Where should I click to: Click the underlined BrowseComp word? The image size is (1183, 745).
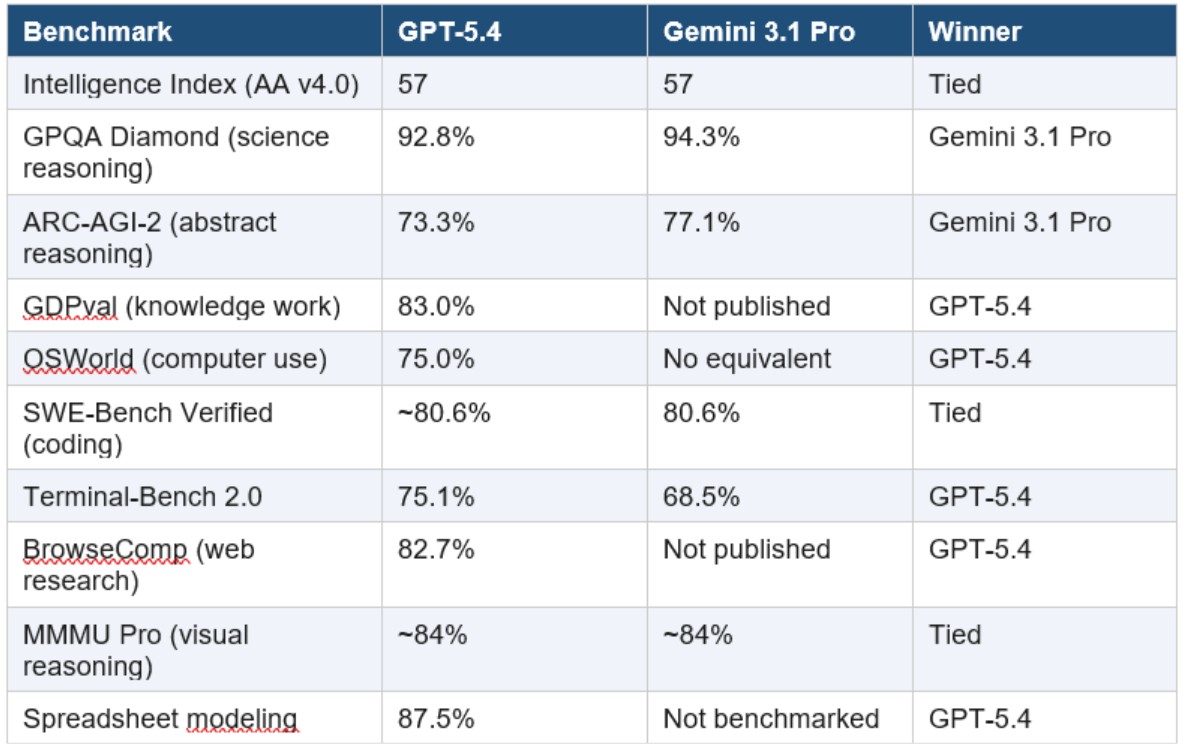coord(105,549)
